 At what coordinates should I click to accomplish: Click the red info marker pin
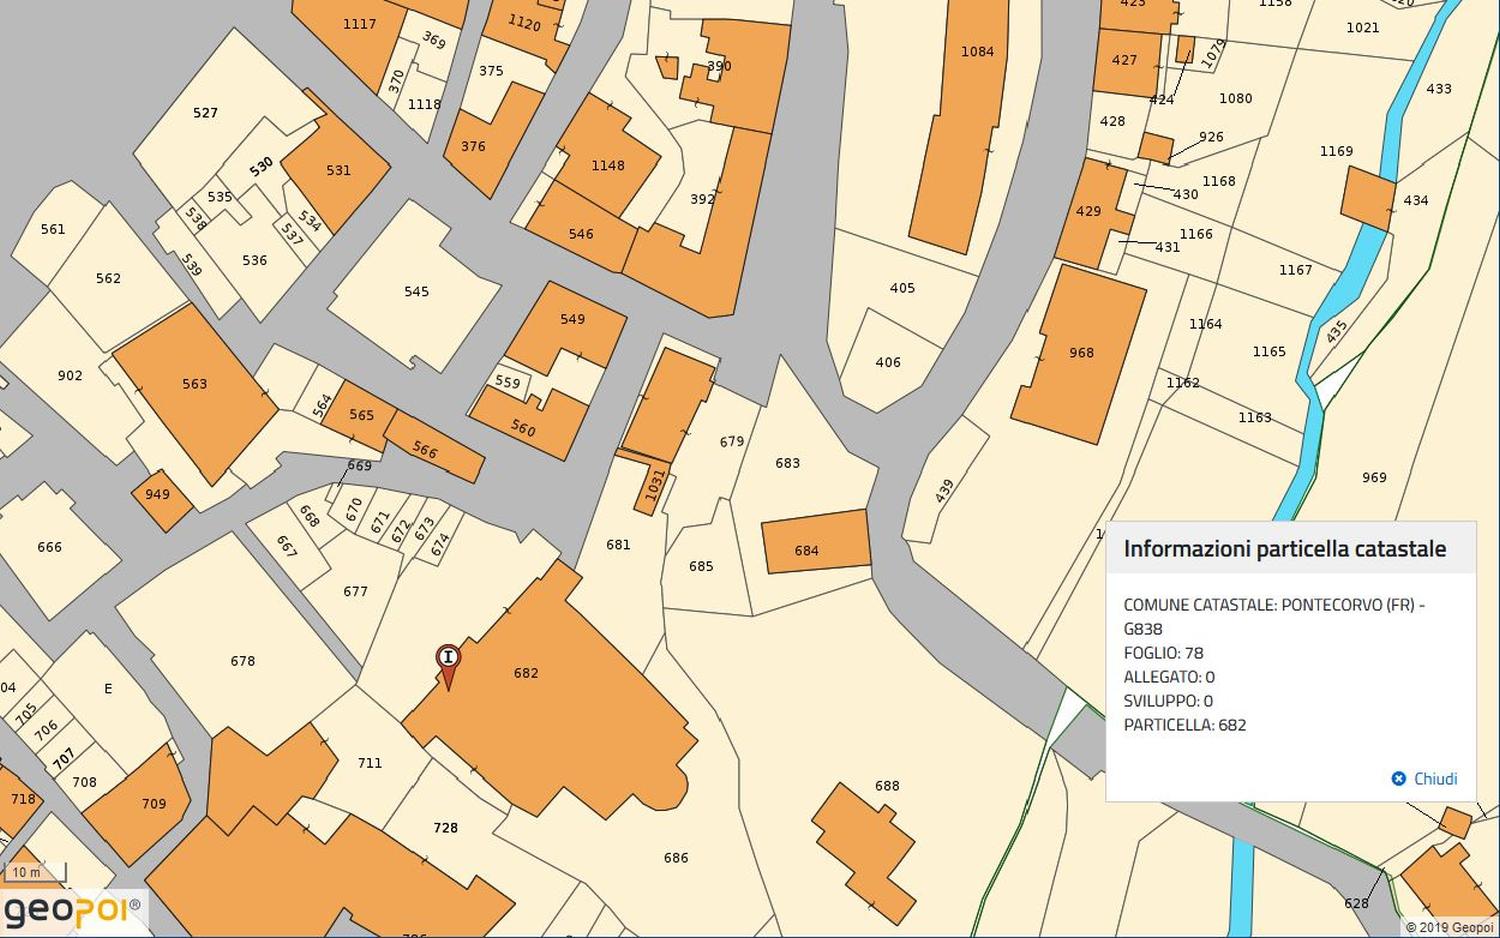click(x=448, y=659)
